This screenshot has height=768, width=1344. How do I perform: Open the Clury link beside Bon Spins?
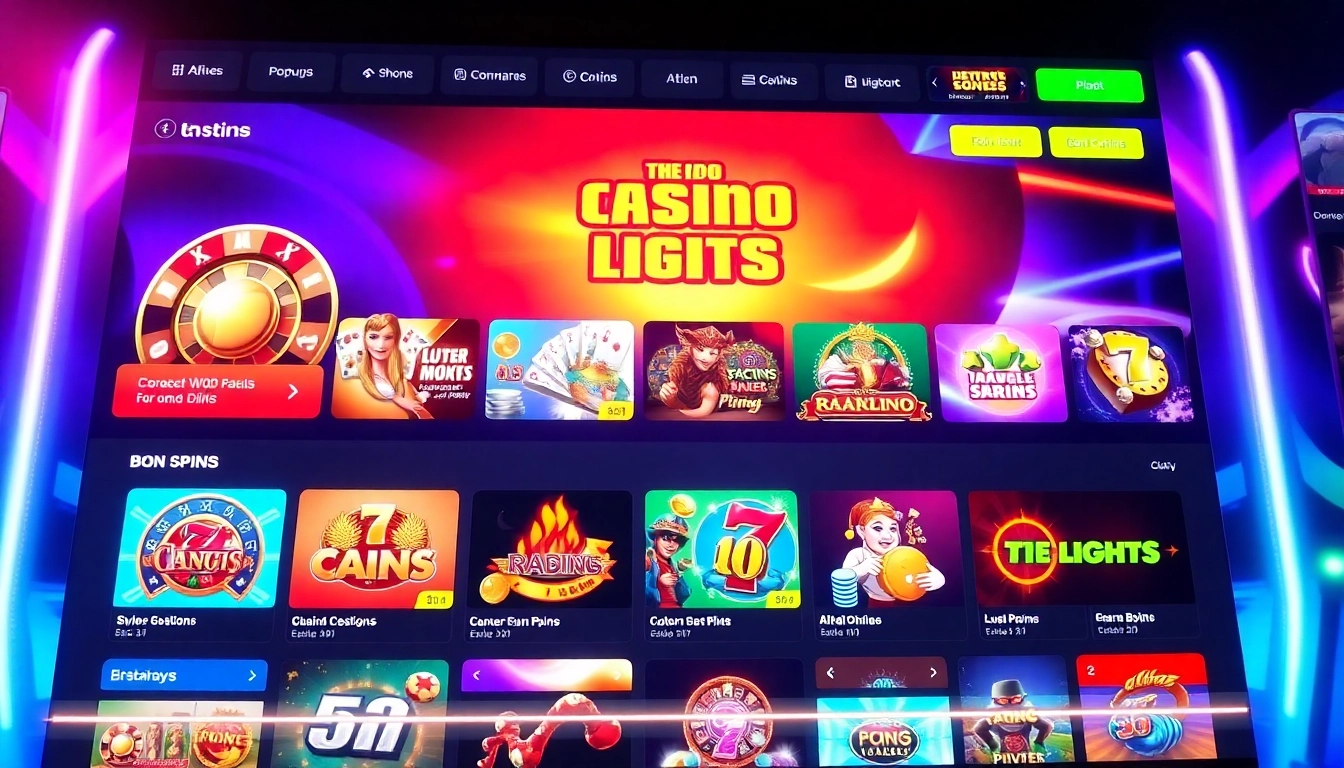[x=1162, y=465]
